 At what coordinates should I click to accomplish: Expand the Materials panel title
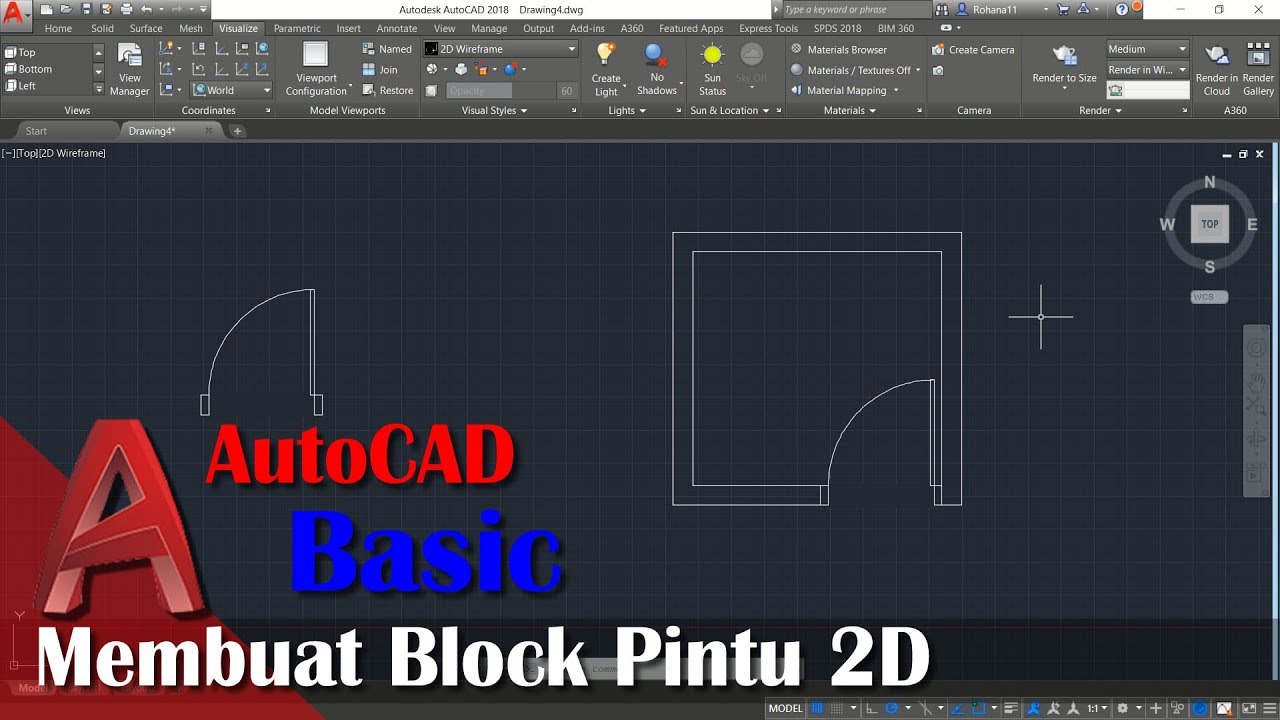[x=850, y=110]
